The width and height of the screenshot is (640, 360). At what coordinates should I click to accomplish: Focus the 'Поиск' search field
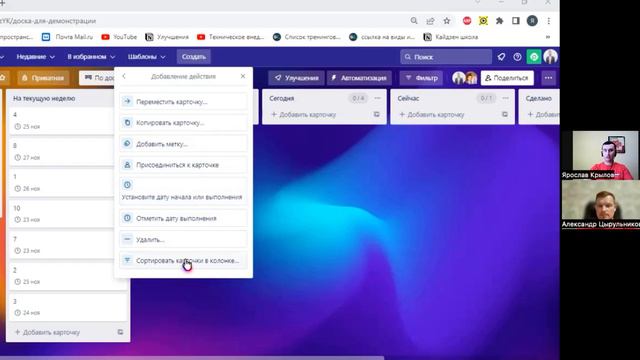point(446,57)
